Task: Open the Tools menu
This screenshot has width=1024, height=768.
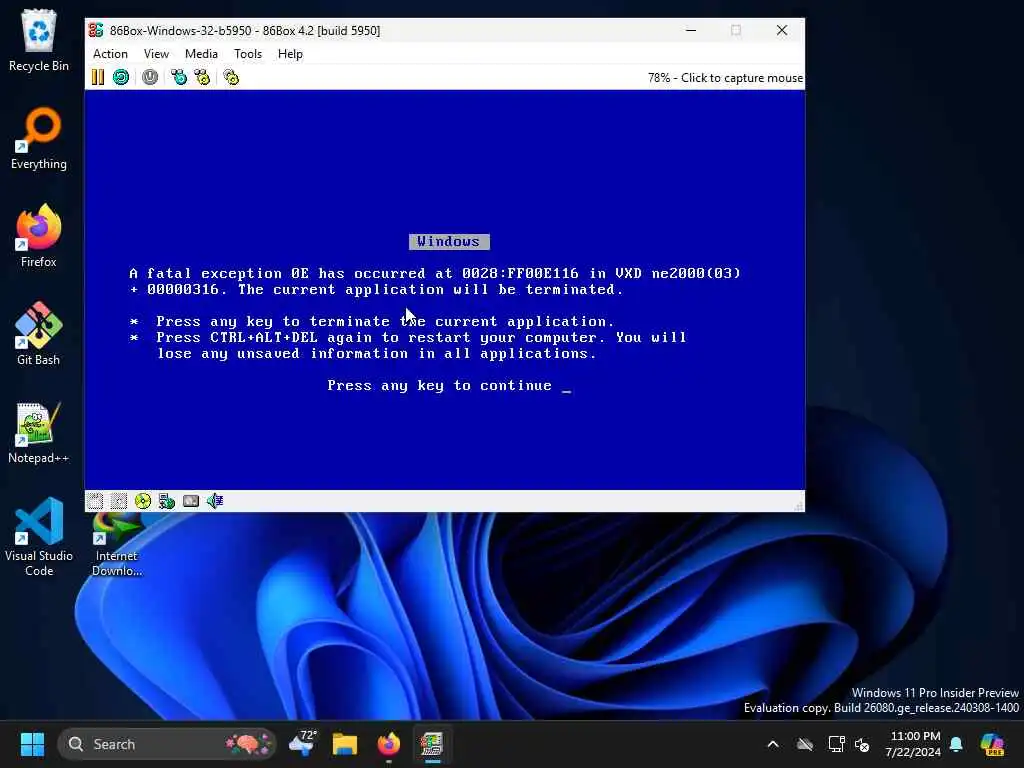Action: click(248, 54)
